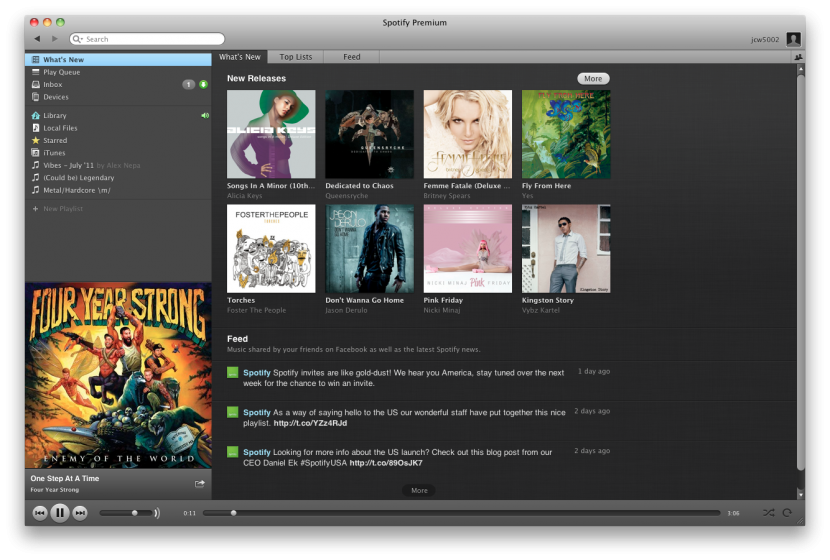This screenshot has width=830, height=560.
Task: Click More button beside New Releases
Action: [593, 78]
